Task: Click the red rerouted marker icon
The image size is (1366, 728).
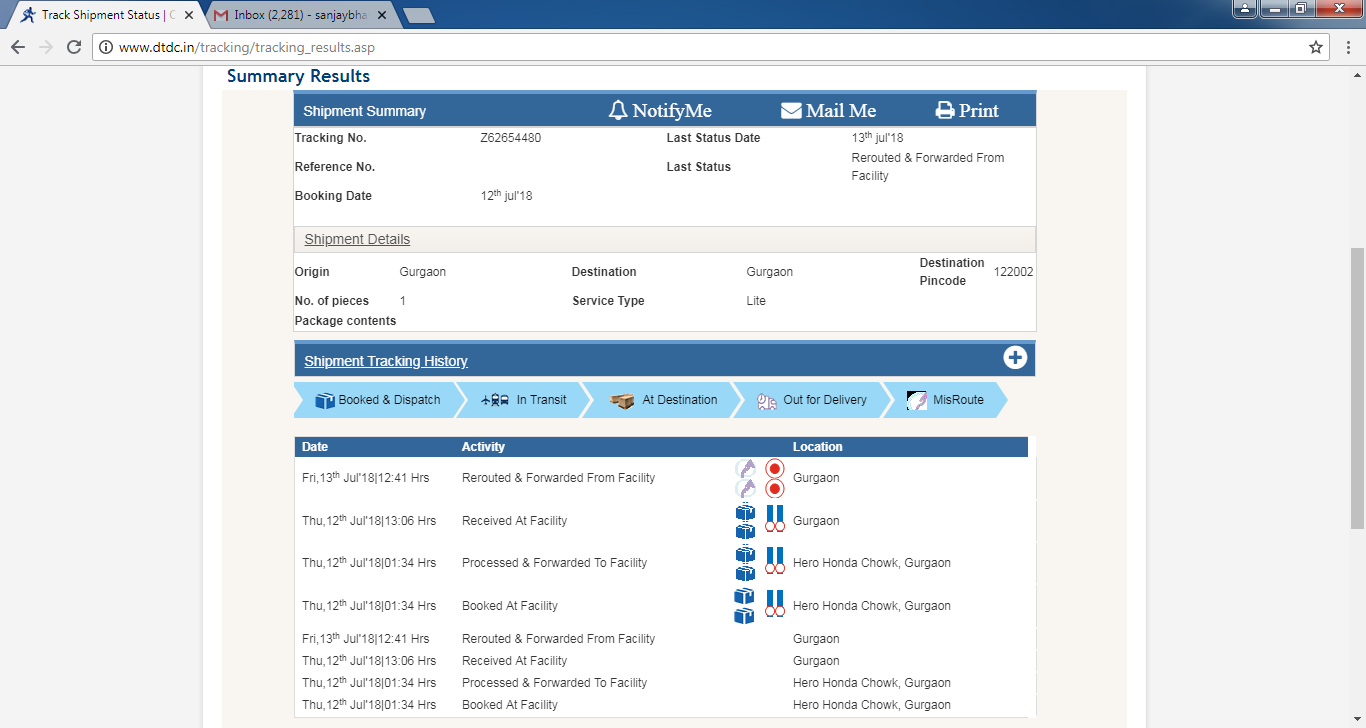Action: tap(774, 469)
